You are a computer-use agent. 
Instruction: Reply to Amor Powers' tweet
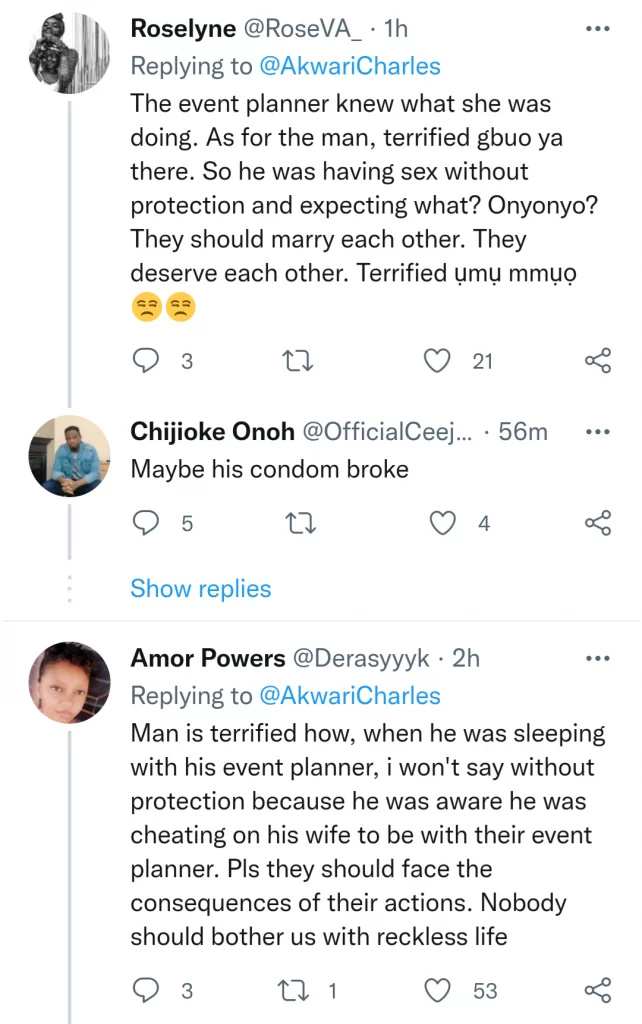pyautogui.click(x=146, y=990)
